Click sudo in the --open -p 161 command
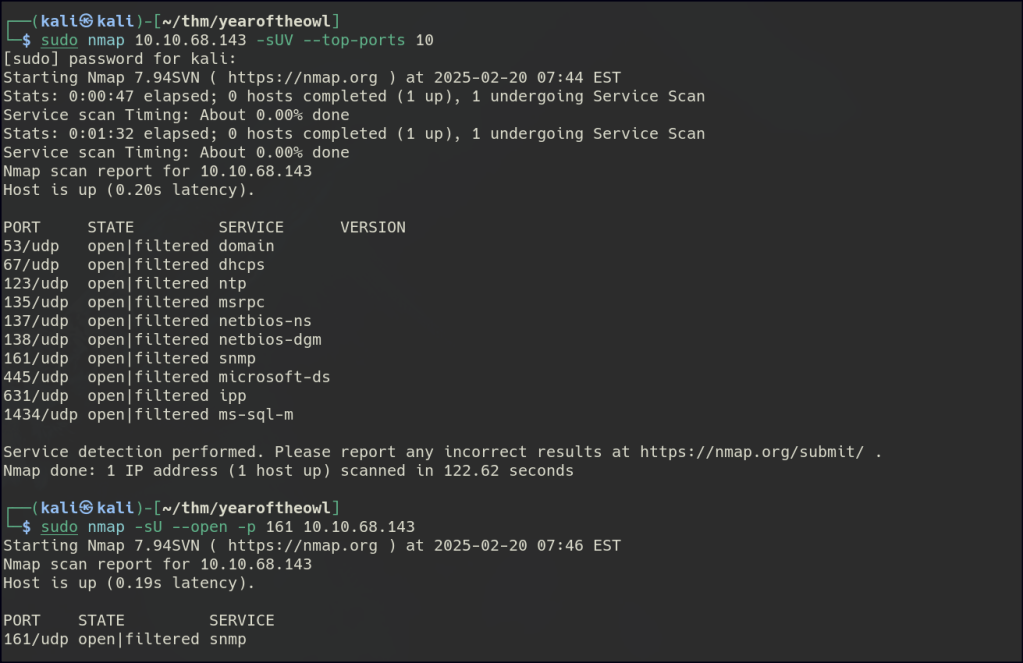 click(x=59, y=526)
